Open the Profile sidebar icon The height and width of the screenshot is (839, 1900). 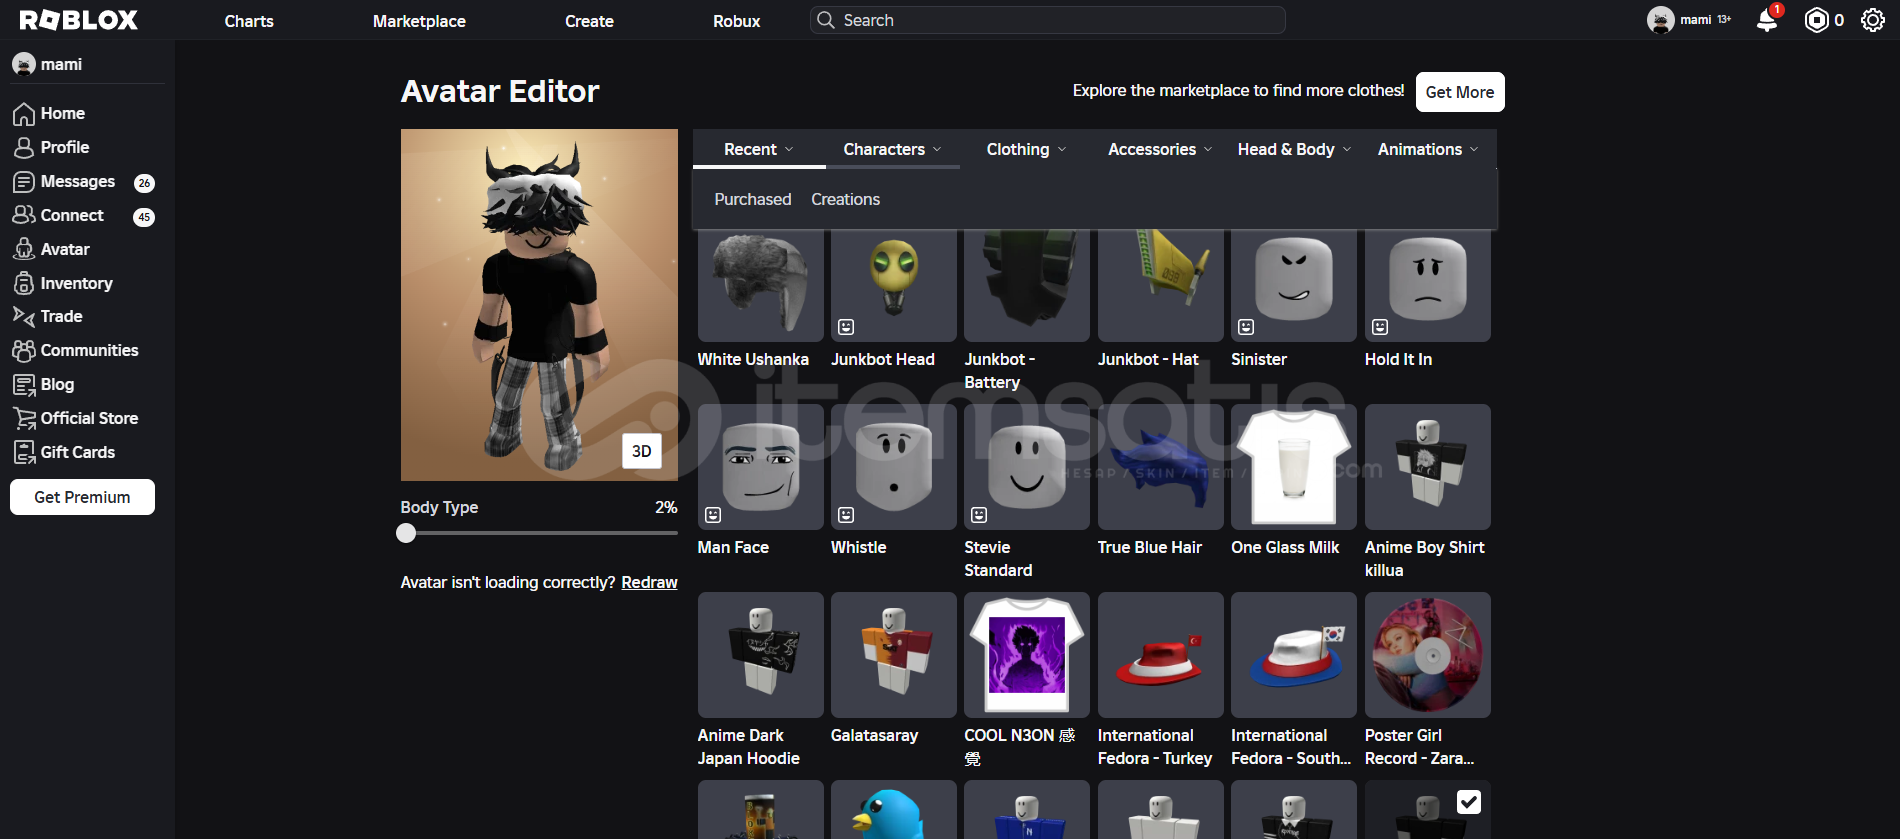(x=24, y=148)
